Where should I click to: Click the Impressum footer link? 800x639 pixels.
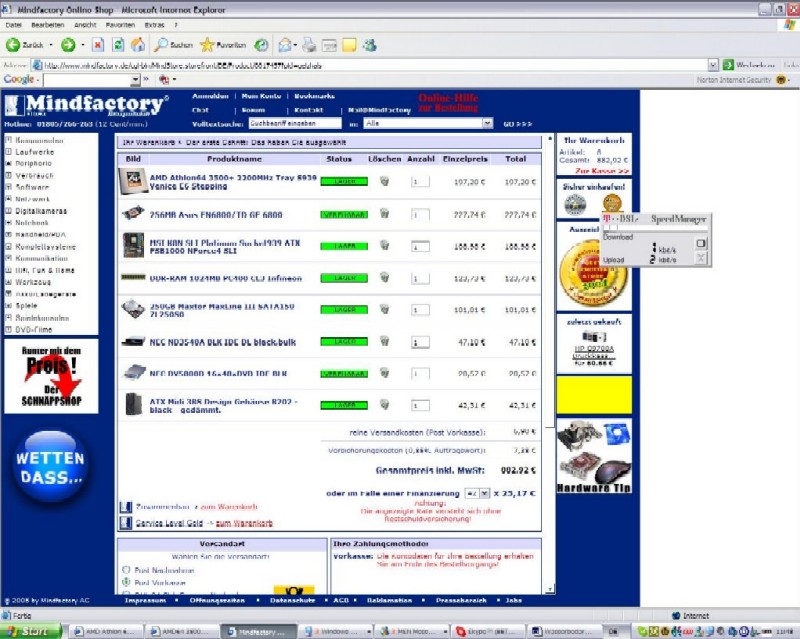(x=145, y=600)
